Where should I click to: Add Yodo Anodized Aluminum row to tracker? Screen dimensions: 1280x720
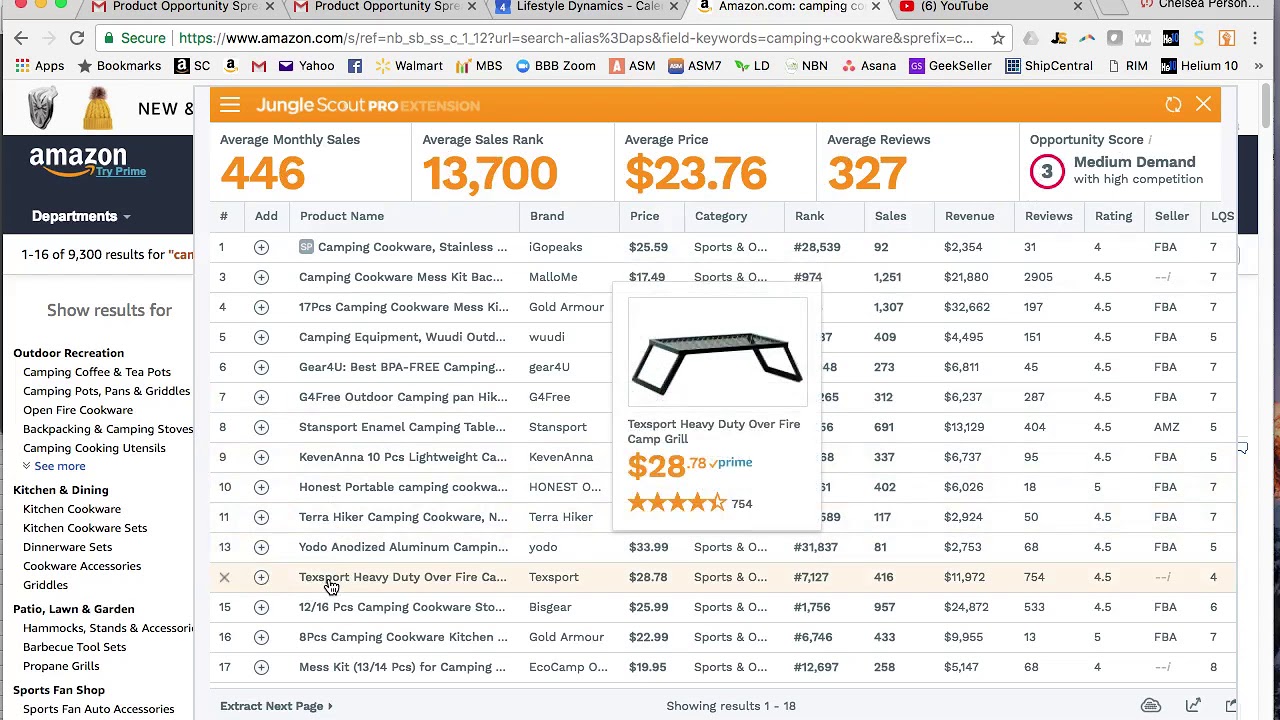(261, 547)
